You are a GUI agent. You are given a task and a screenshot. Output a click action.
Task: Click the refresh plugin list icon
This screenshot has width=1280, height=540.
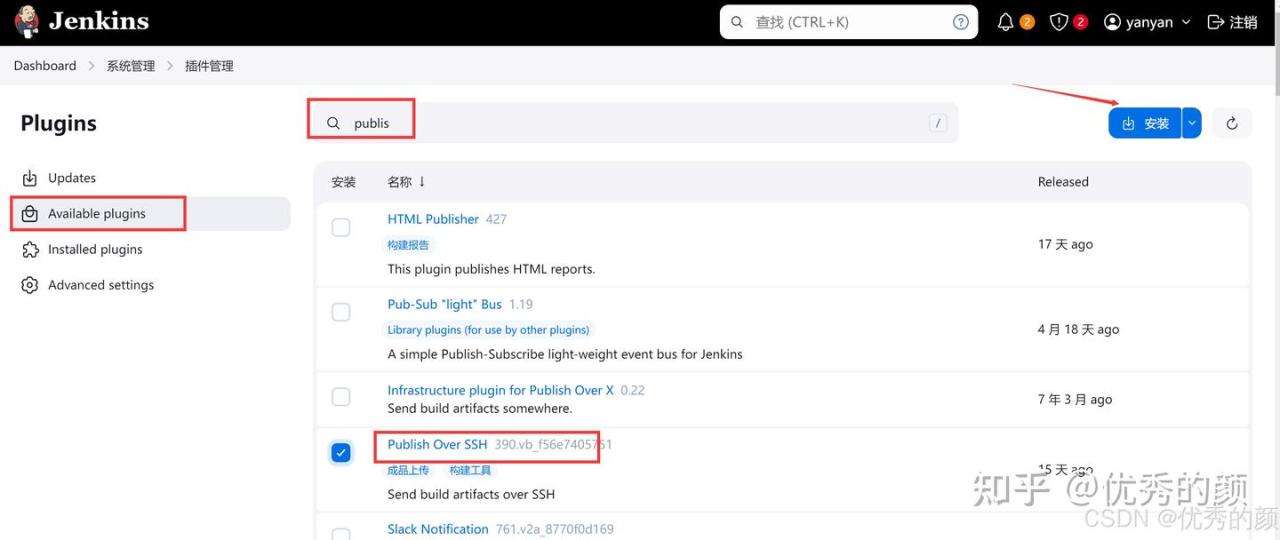(1232, 123)
